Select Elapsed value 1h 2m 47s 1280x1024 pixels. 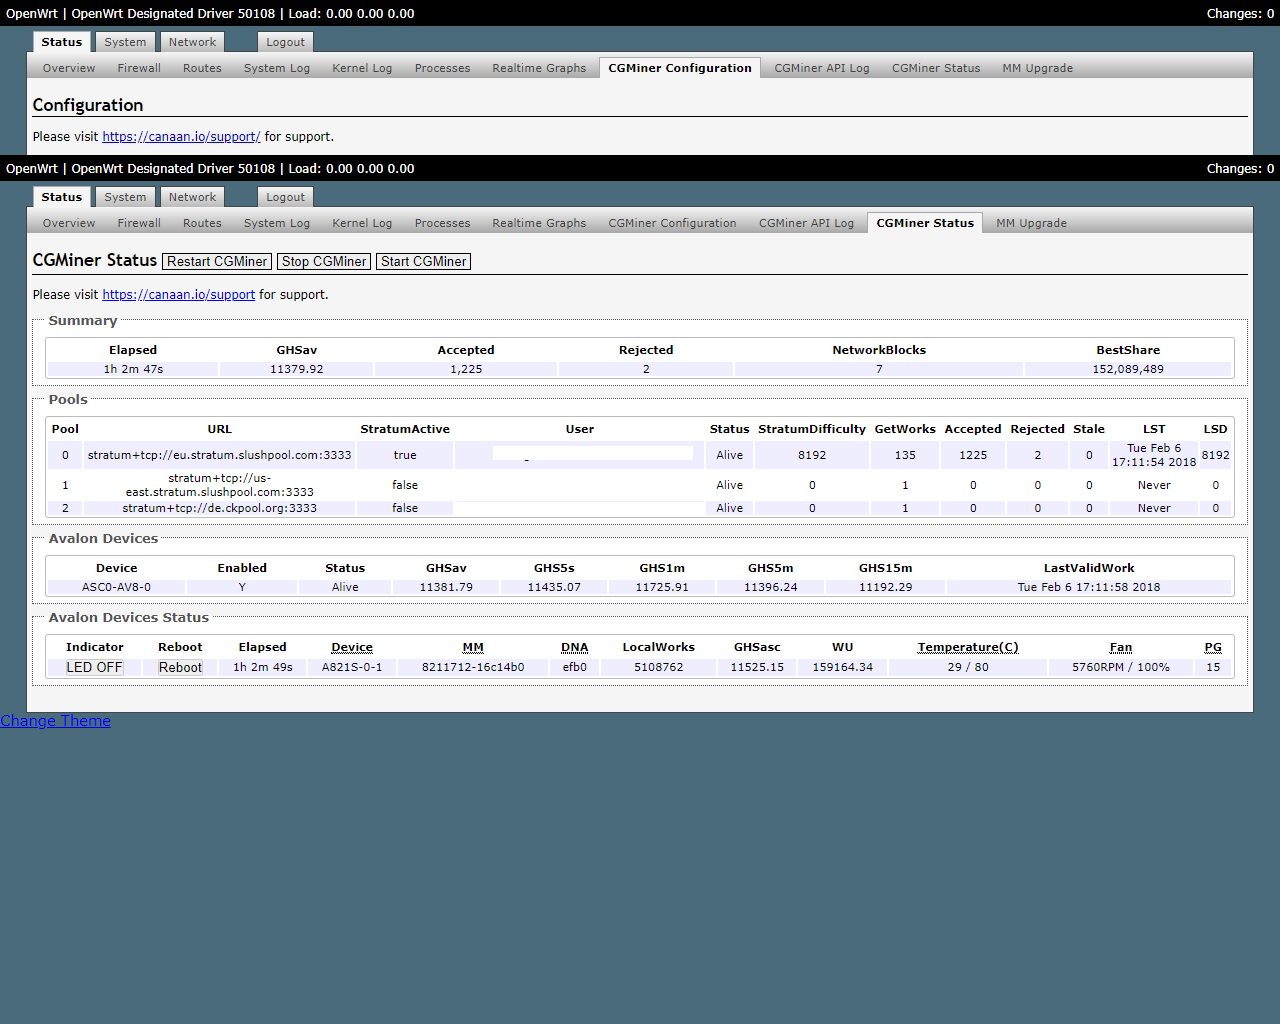point(133,369)
